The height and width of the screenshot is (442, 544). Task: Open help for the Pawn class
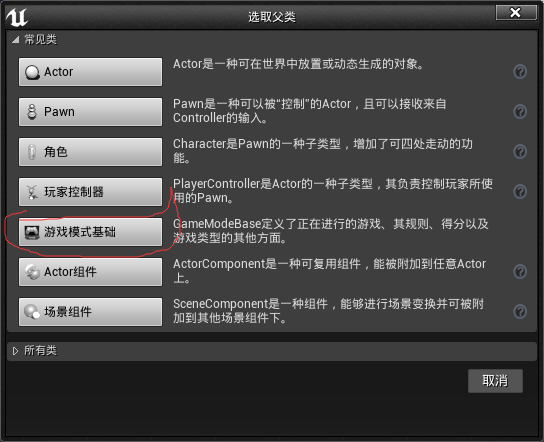pyautogui.click(x=520, y=112)
